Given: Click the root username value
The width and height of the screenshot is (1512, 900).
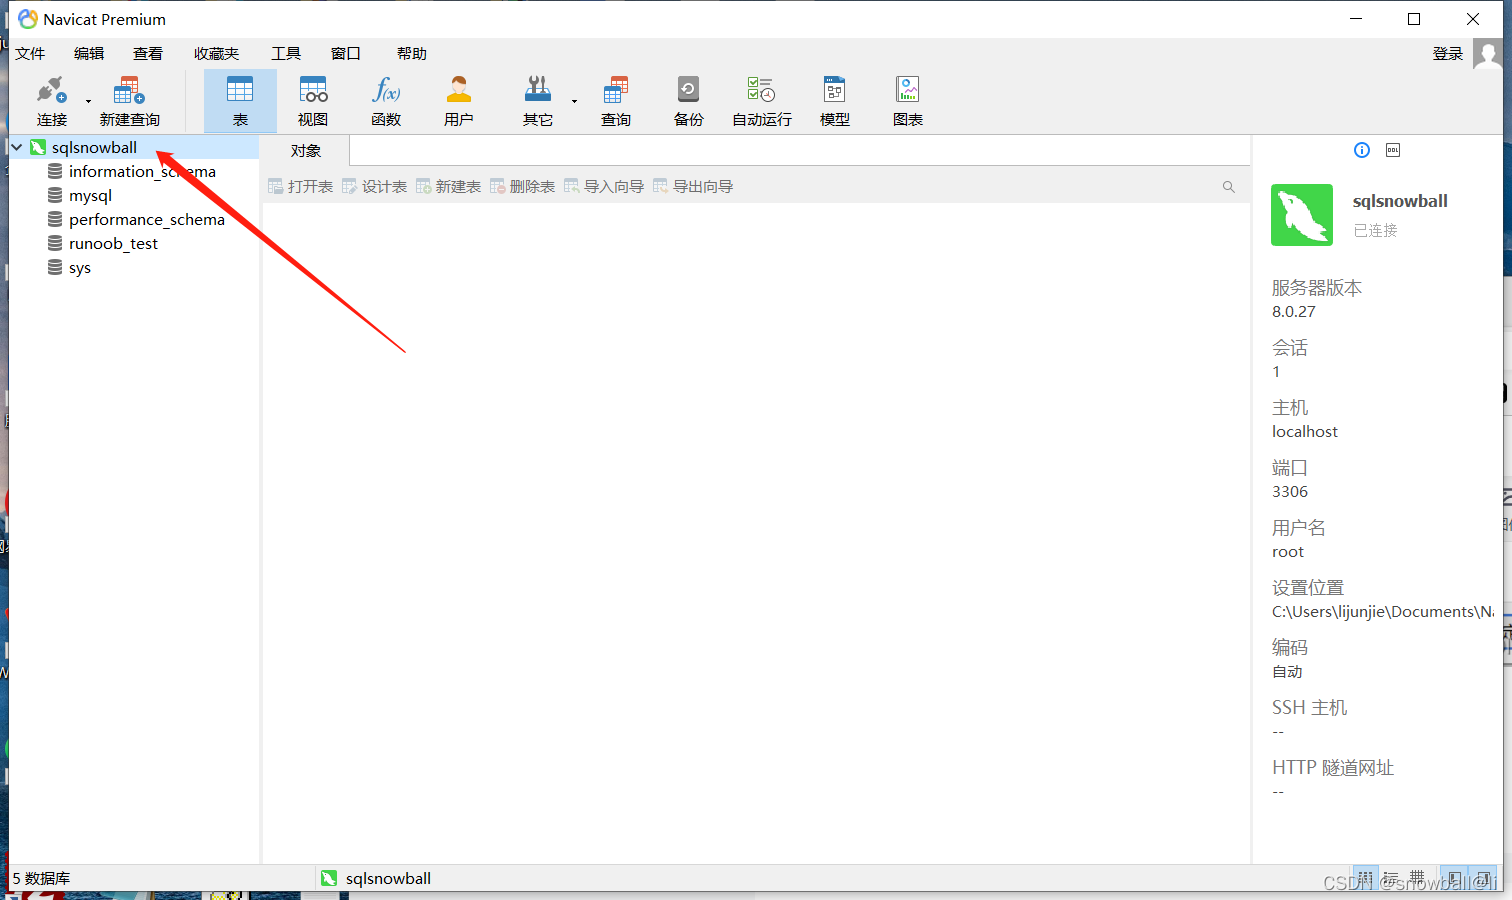Looking at the screenshot, I should (1288, 552).
